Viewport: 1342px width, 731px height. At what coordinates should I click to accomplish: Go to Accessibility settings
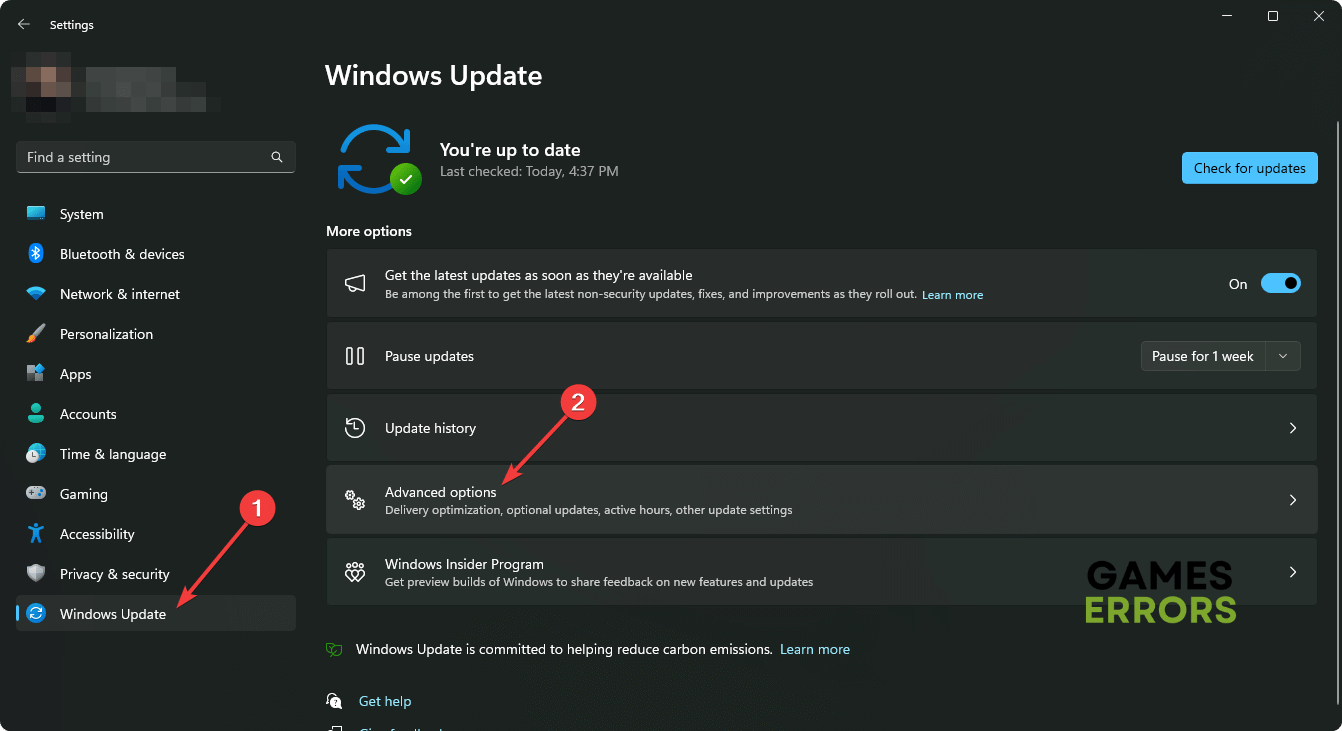(156, 534)
